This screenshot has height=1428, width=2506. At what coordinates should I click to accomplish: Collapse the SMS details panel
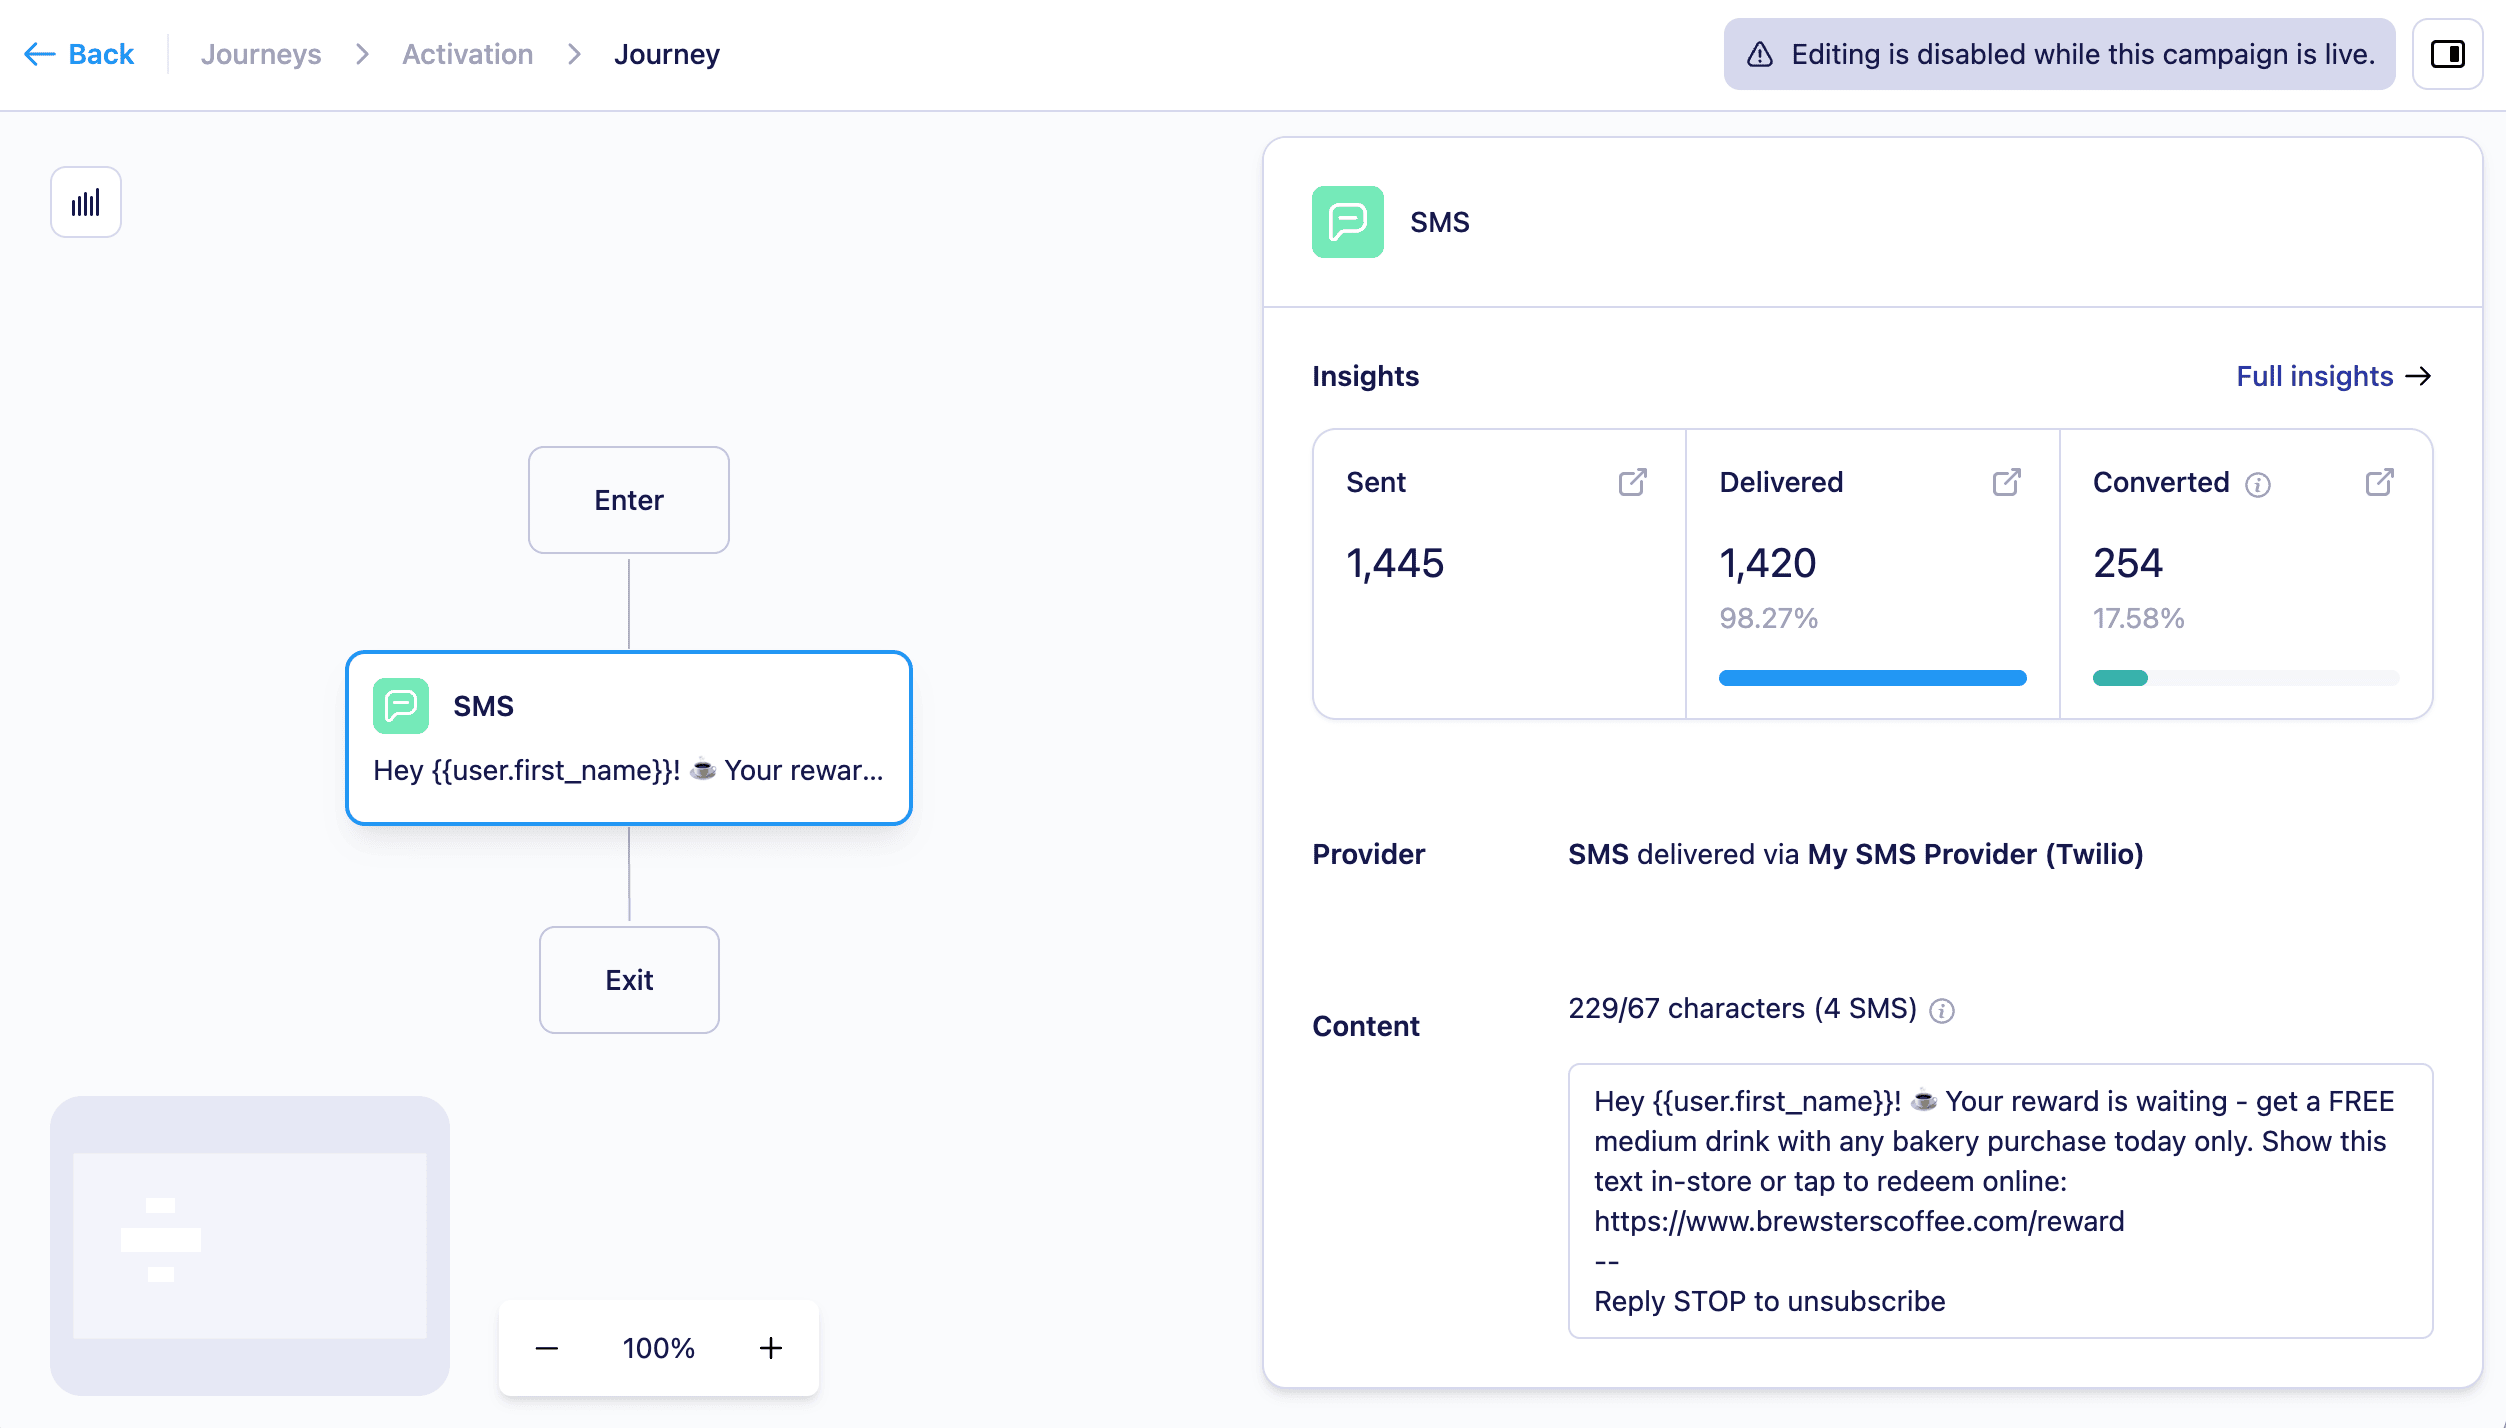point(2447,54)
